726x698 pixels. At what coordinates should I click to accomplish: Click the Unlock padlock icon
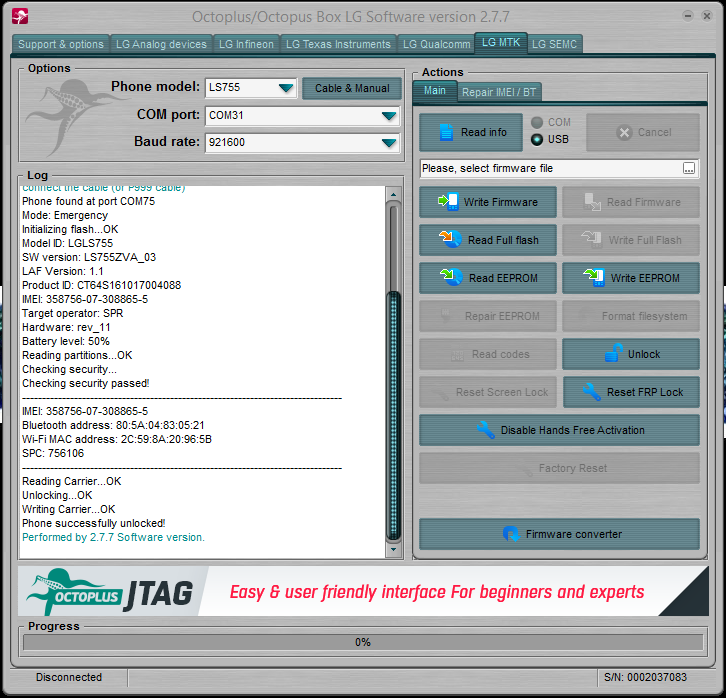[x=613, y=354]
